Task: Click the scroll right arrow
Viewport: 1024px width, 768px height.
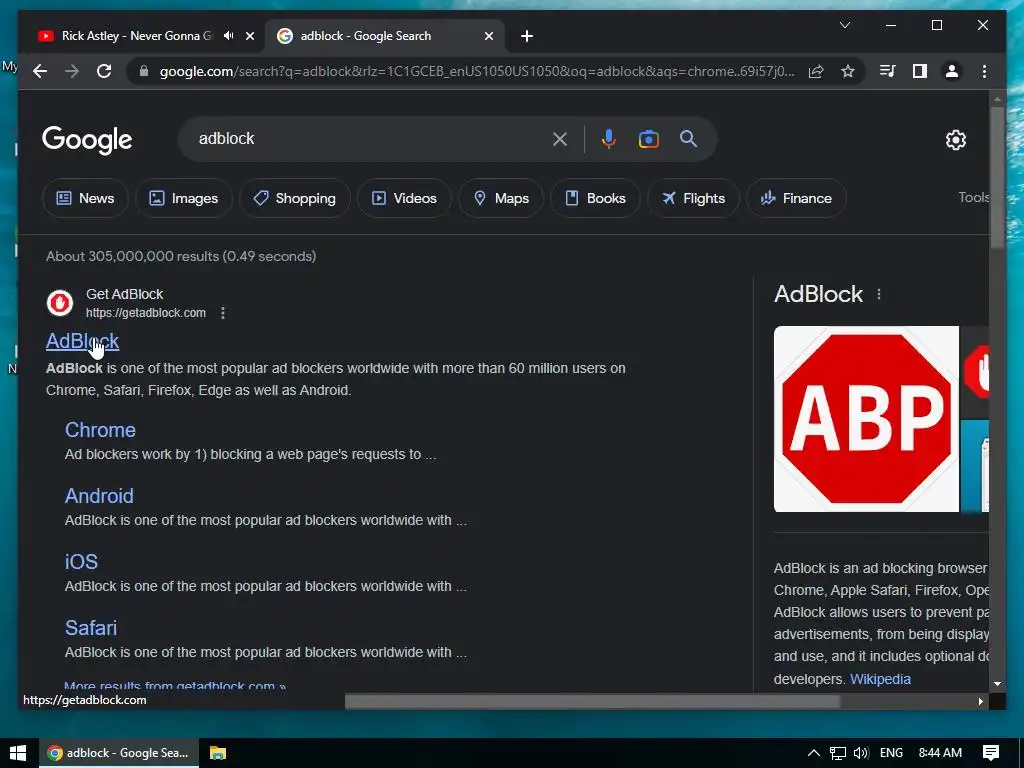Action: click(980, 701)
